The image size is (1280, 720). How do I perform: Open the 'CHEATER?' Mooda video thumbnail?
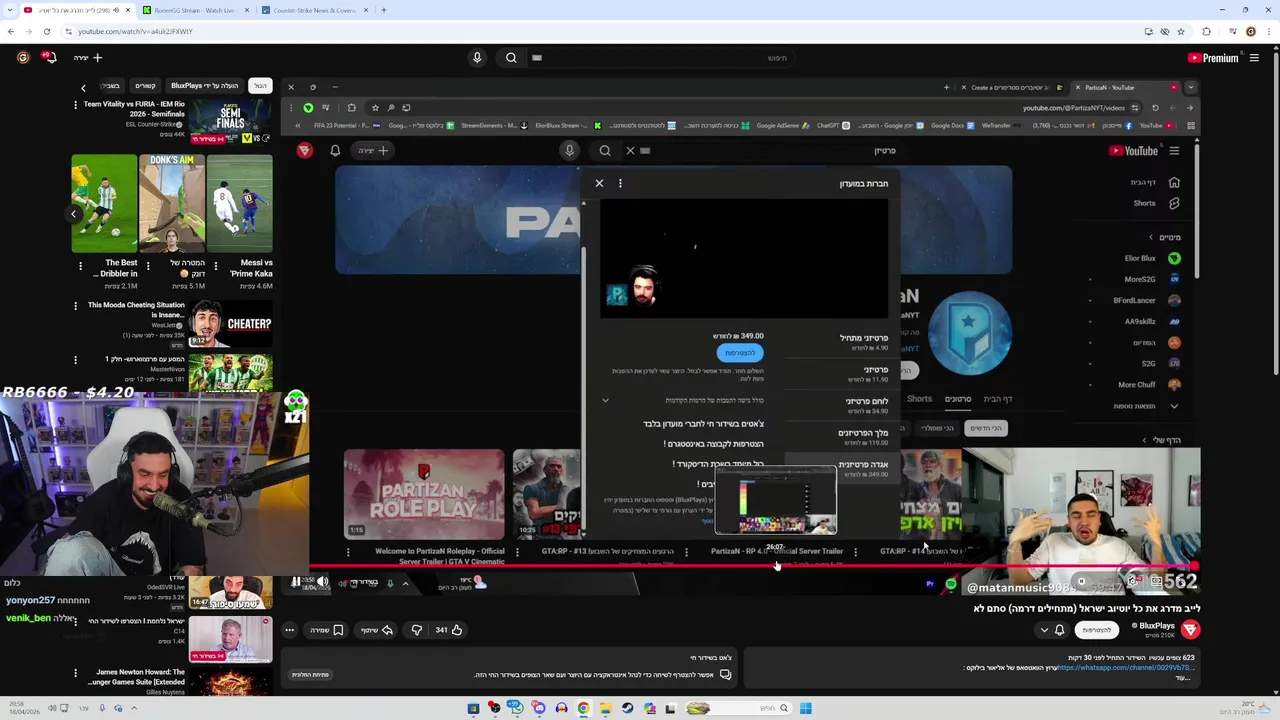(x=230, y=324)
